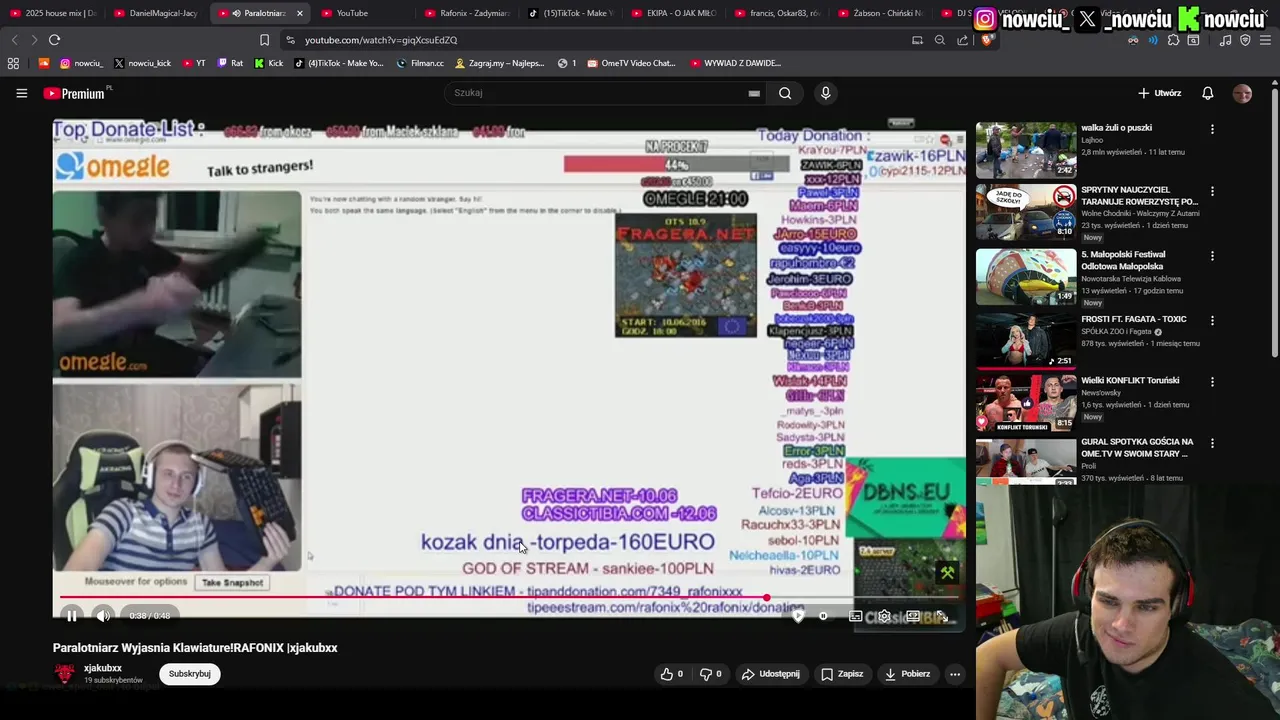This screenshot has height=720, width=1280.
Task: Start voice search with microphone icon
Action: tap(825, 93)
